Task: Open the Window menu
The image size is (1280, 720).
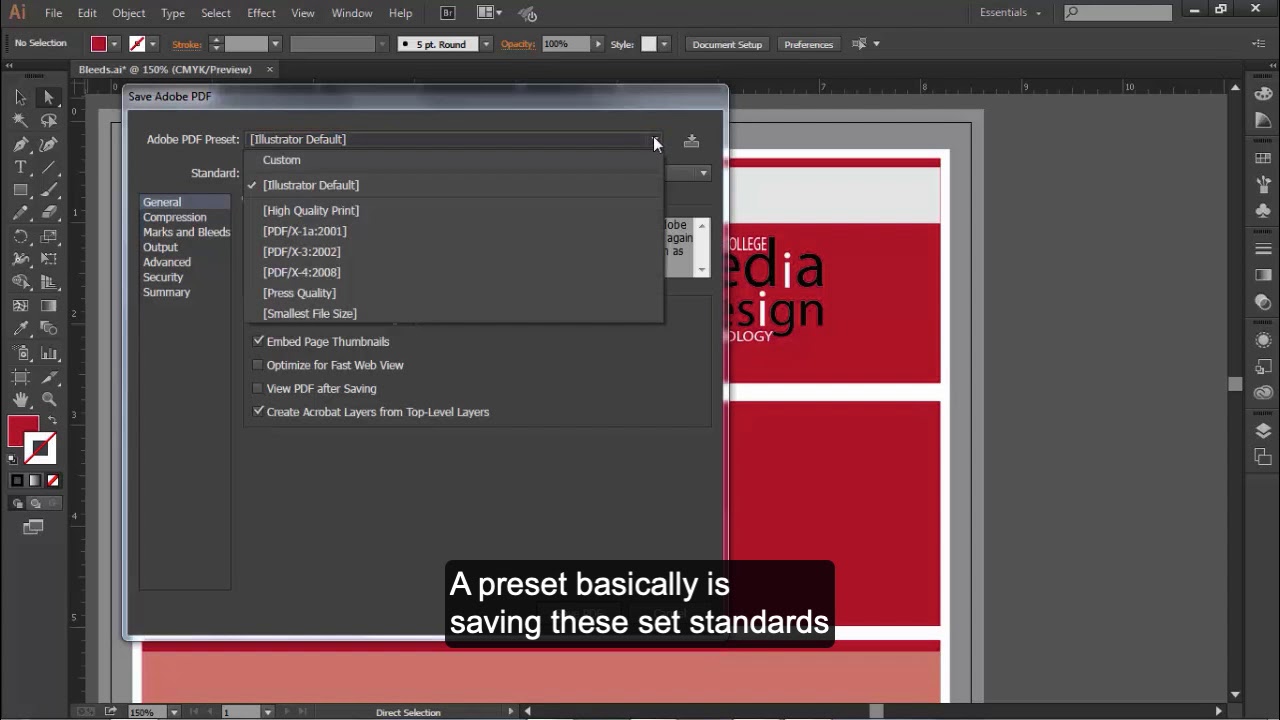Action: [352, 13]
